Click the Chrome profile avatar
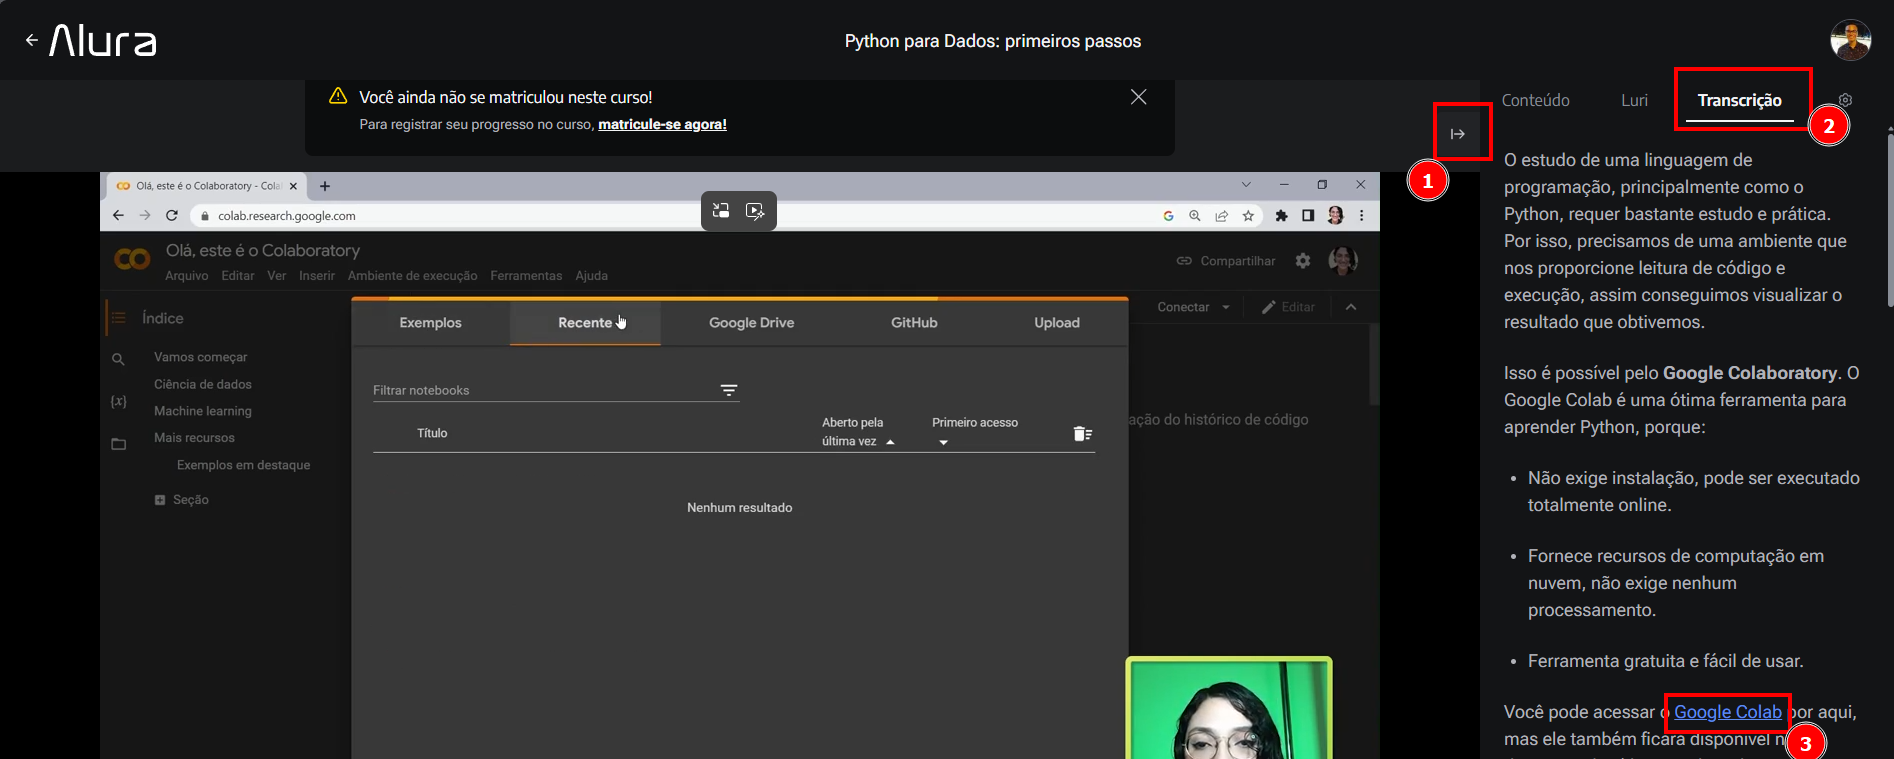 coord(1335,215)
